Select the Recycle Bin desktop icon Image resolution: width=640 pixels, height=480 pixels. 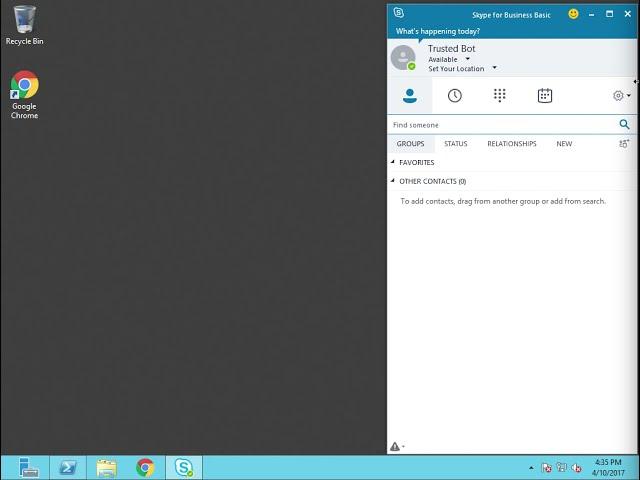click(x=24, y=24)
